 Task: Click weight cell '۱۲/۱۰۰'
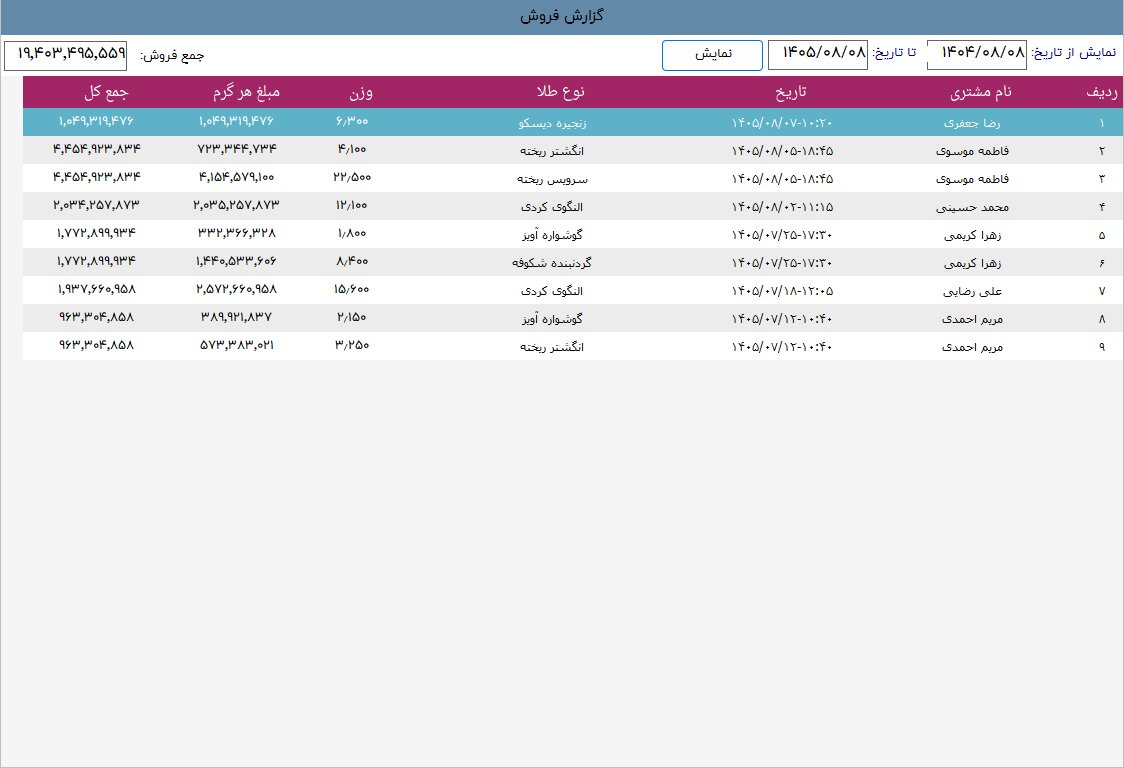pyautogui.click(x=352, y=205)
